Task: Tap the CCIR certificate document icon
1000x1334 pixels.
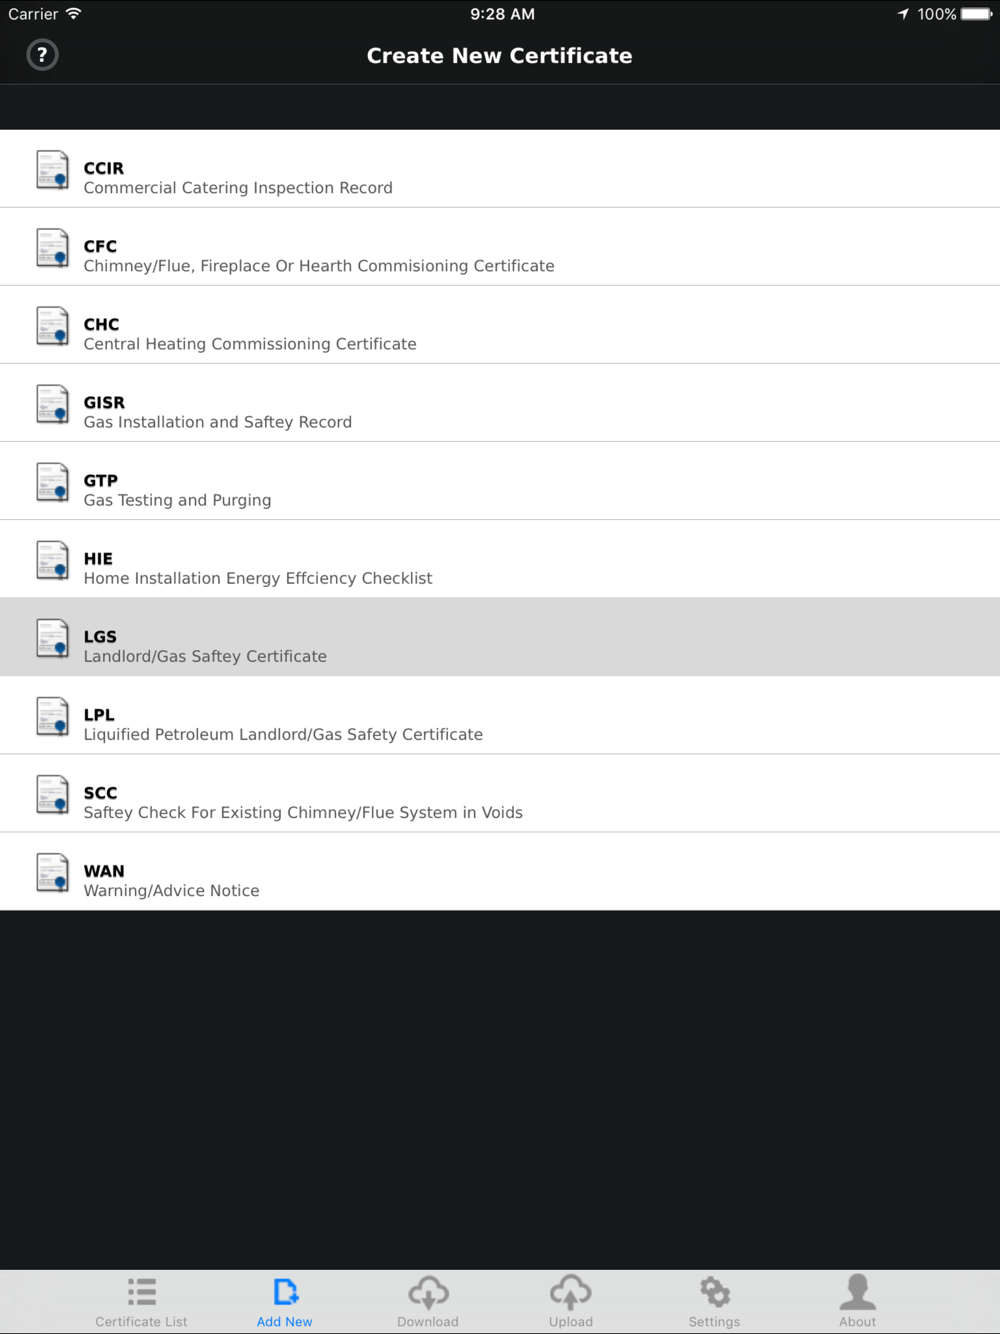Action: pyautogui.click(x=52, y=170)
